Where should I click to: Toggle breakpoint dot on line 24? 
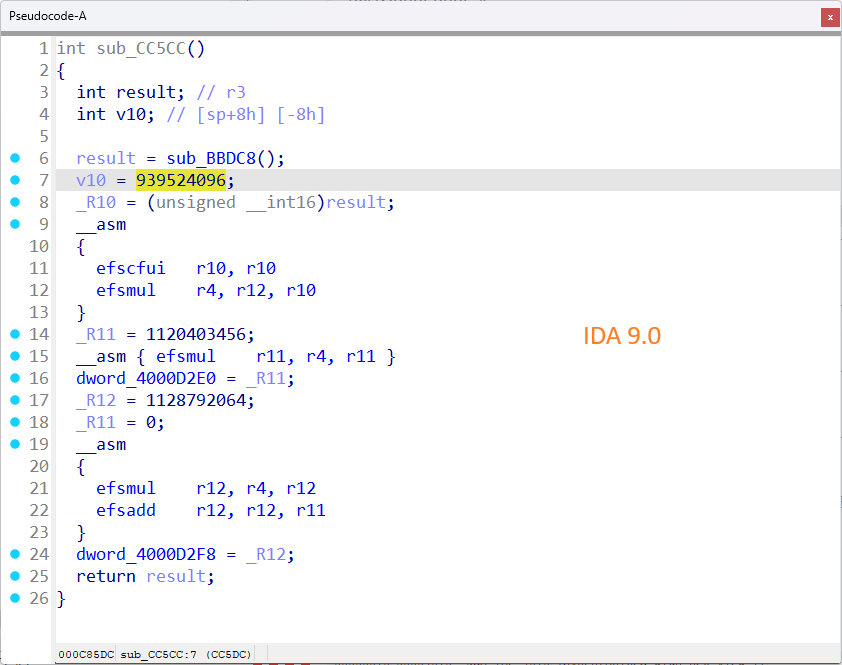[x=15, y=554]
